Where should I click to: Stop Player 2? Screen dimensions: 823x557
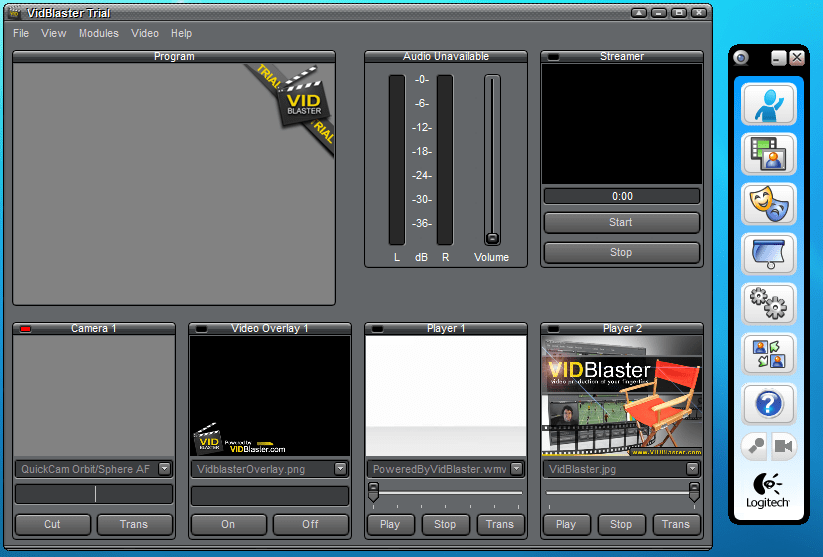tap(621, 524)
